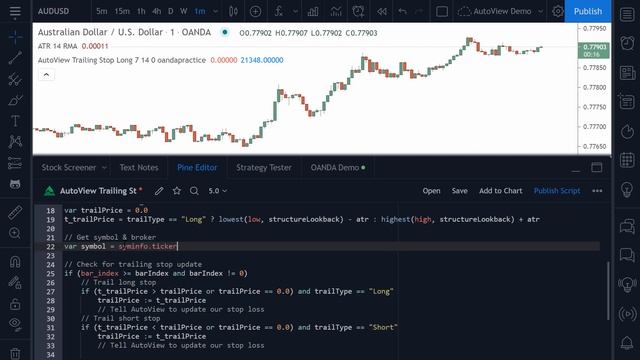Image resolution: width=640 pixels, height=360 pixels.
Task: Click Add to Chart
Action: [500, 191]
